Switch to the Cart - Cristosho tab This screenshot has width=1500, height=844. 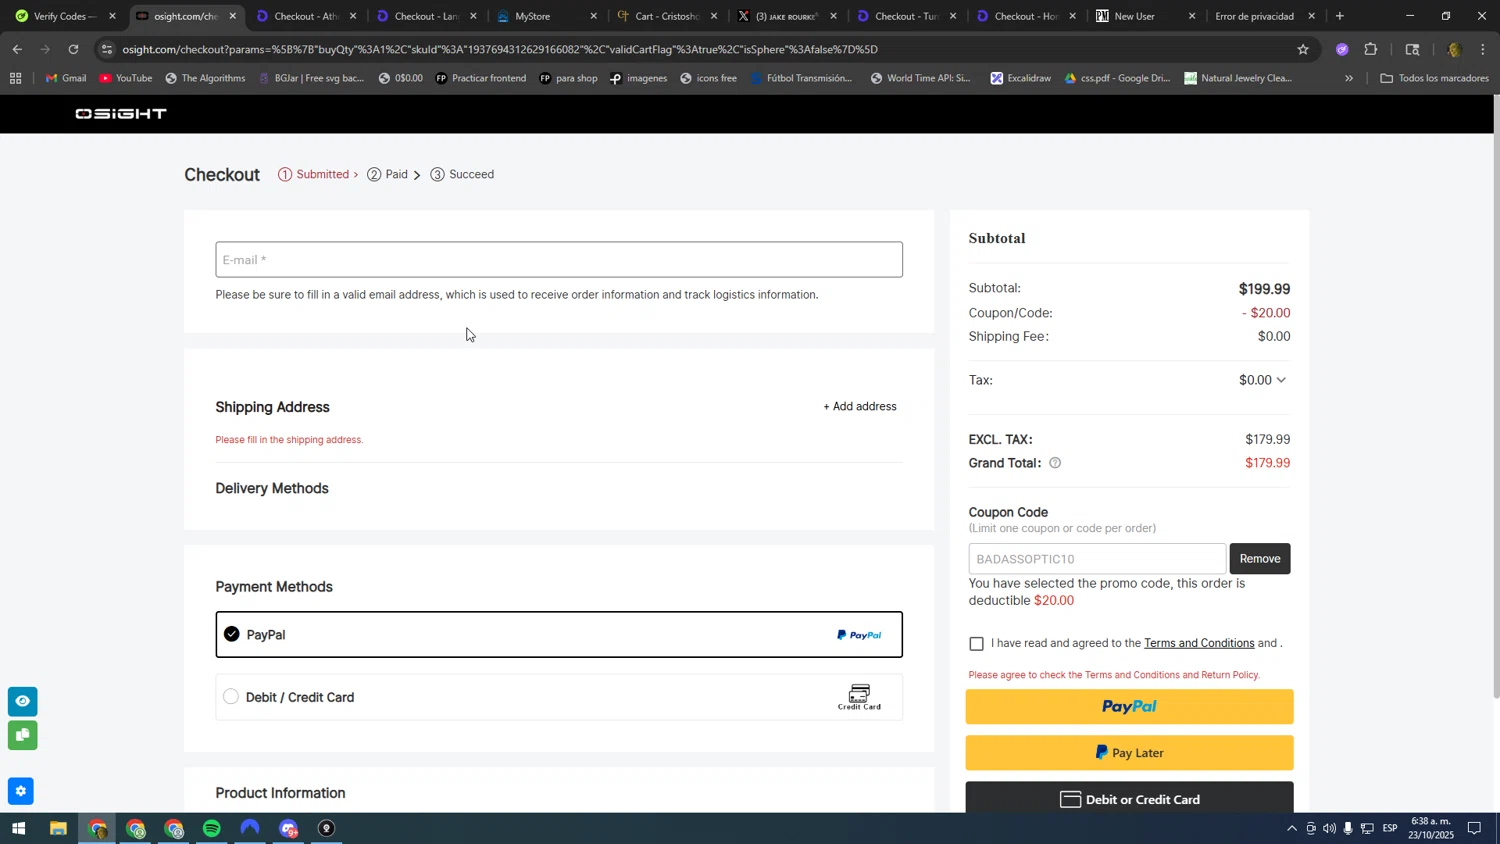(668, 16)
